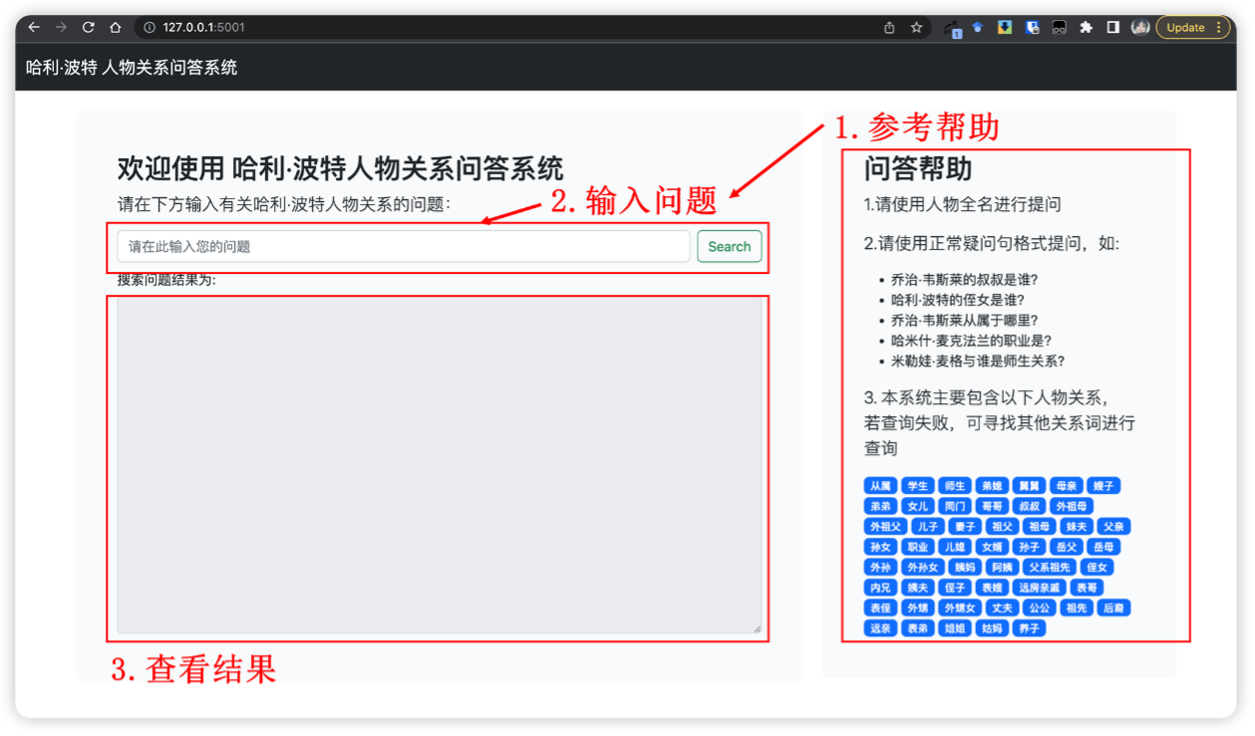Click the share page icon
The width and height of the screenshot is (1255, 736).
coord(889,28)
